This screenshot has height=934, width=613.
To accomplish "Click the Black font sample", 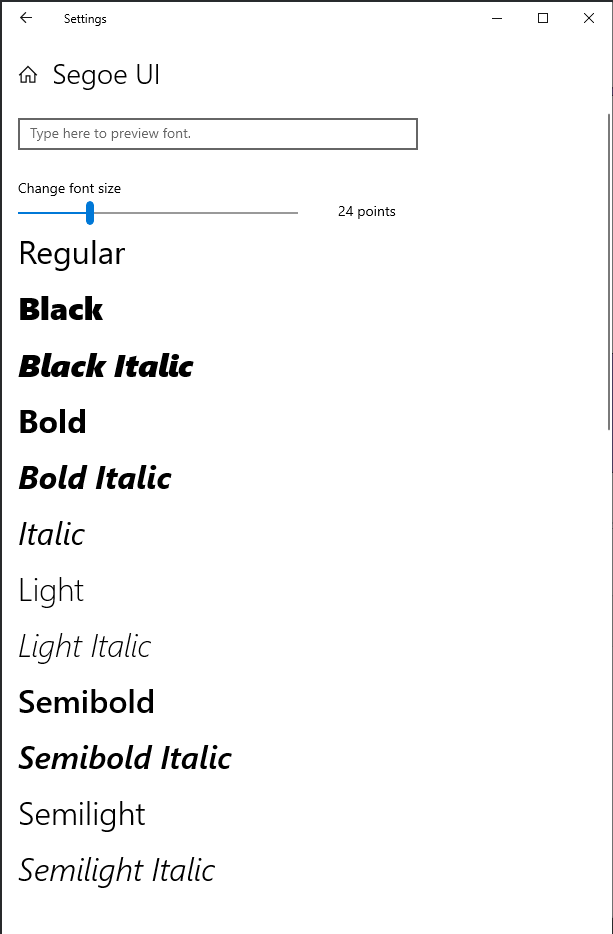I will coord(61,309).
